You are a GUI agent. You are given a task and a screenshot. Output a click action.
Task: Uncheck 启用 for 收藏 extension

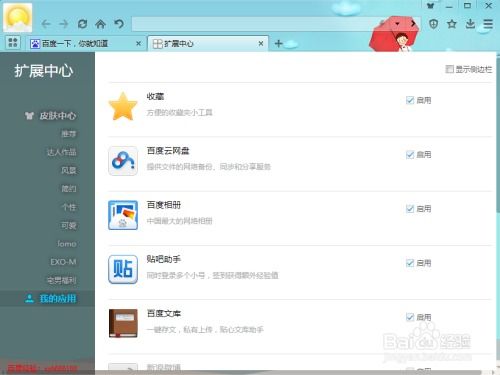pos(410,100)
